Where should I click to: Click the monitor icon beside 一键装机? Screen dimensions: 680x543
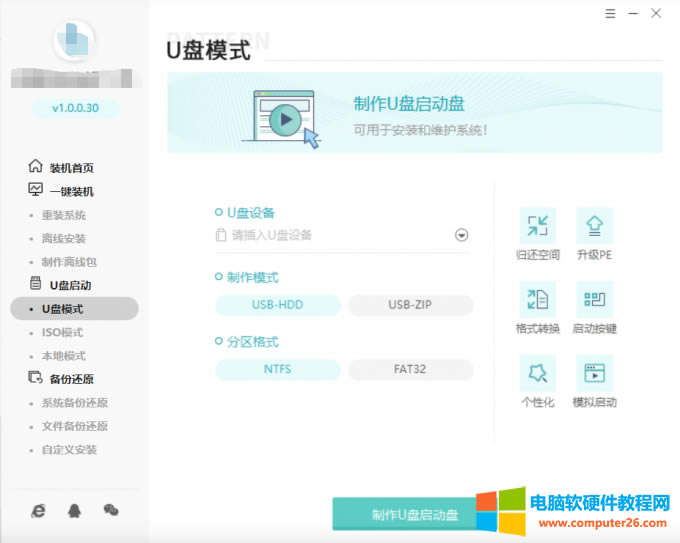click(x=36, y=190)
